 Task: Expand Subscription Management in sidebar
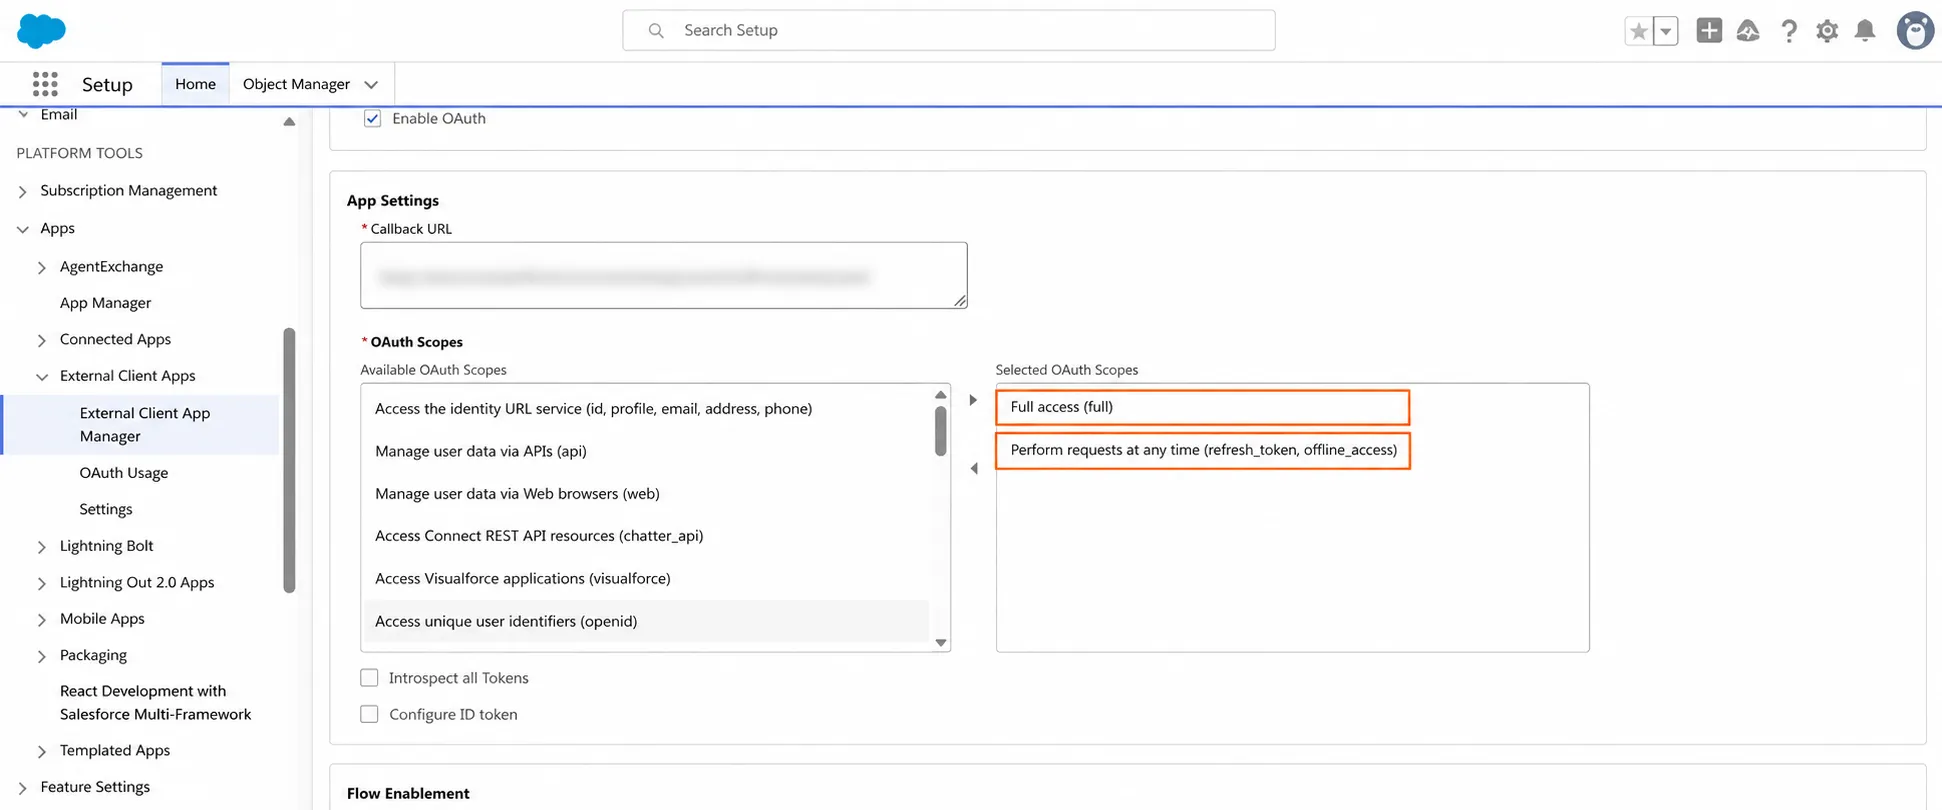(23, 191)
